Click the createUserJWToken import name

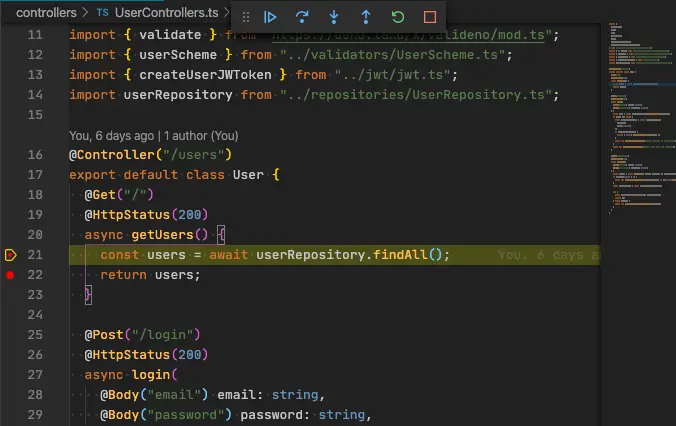205,75
